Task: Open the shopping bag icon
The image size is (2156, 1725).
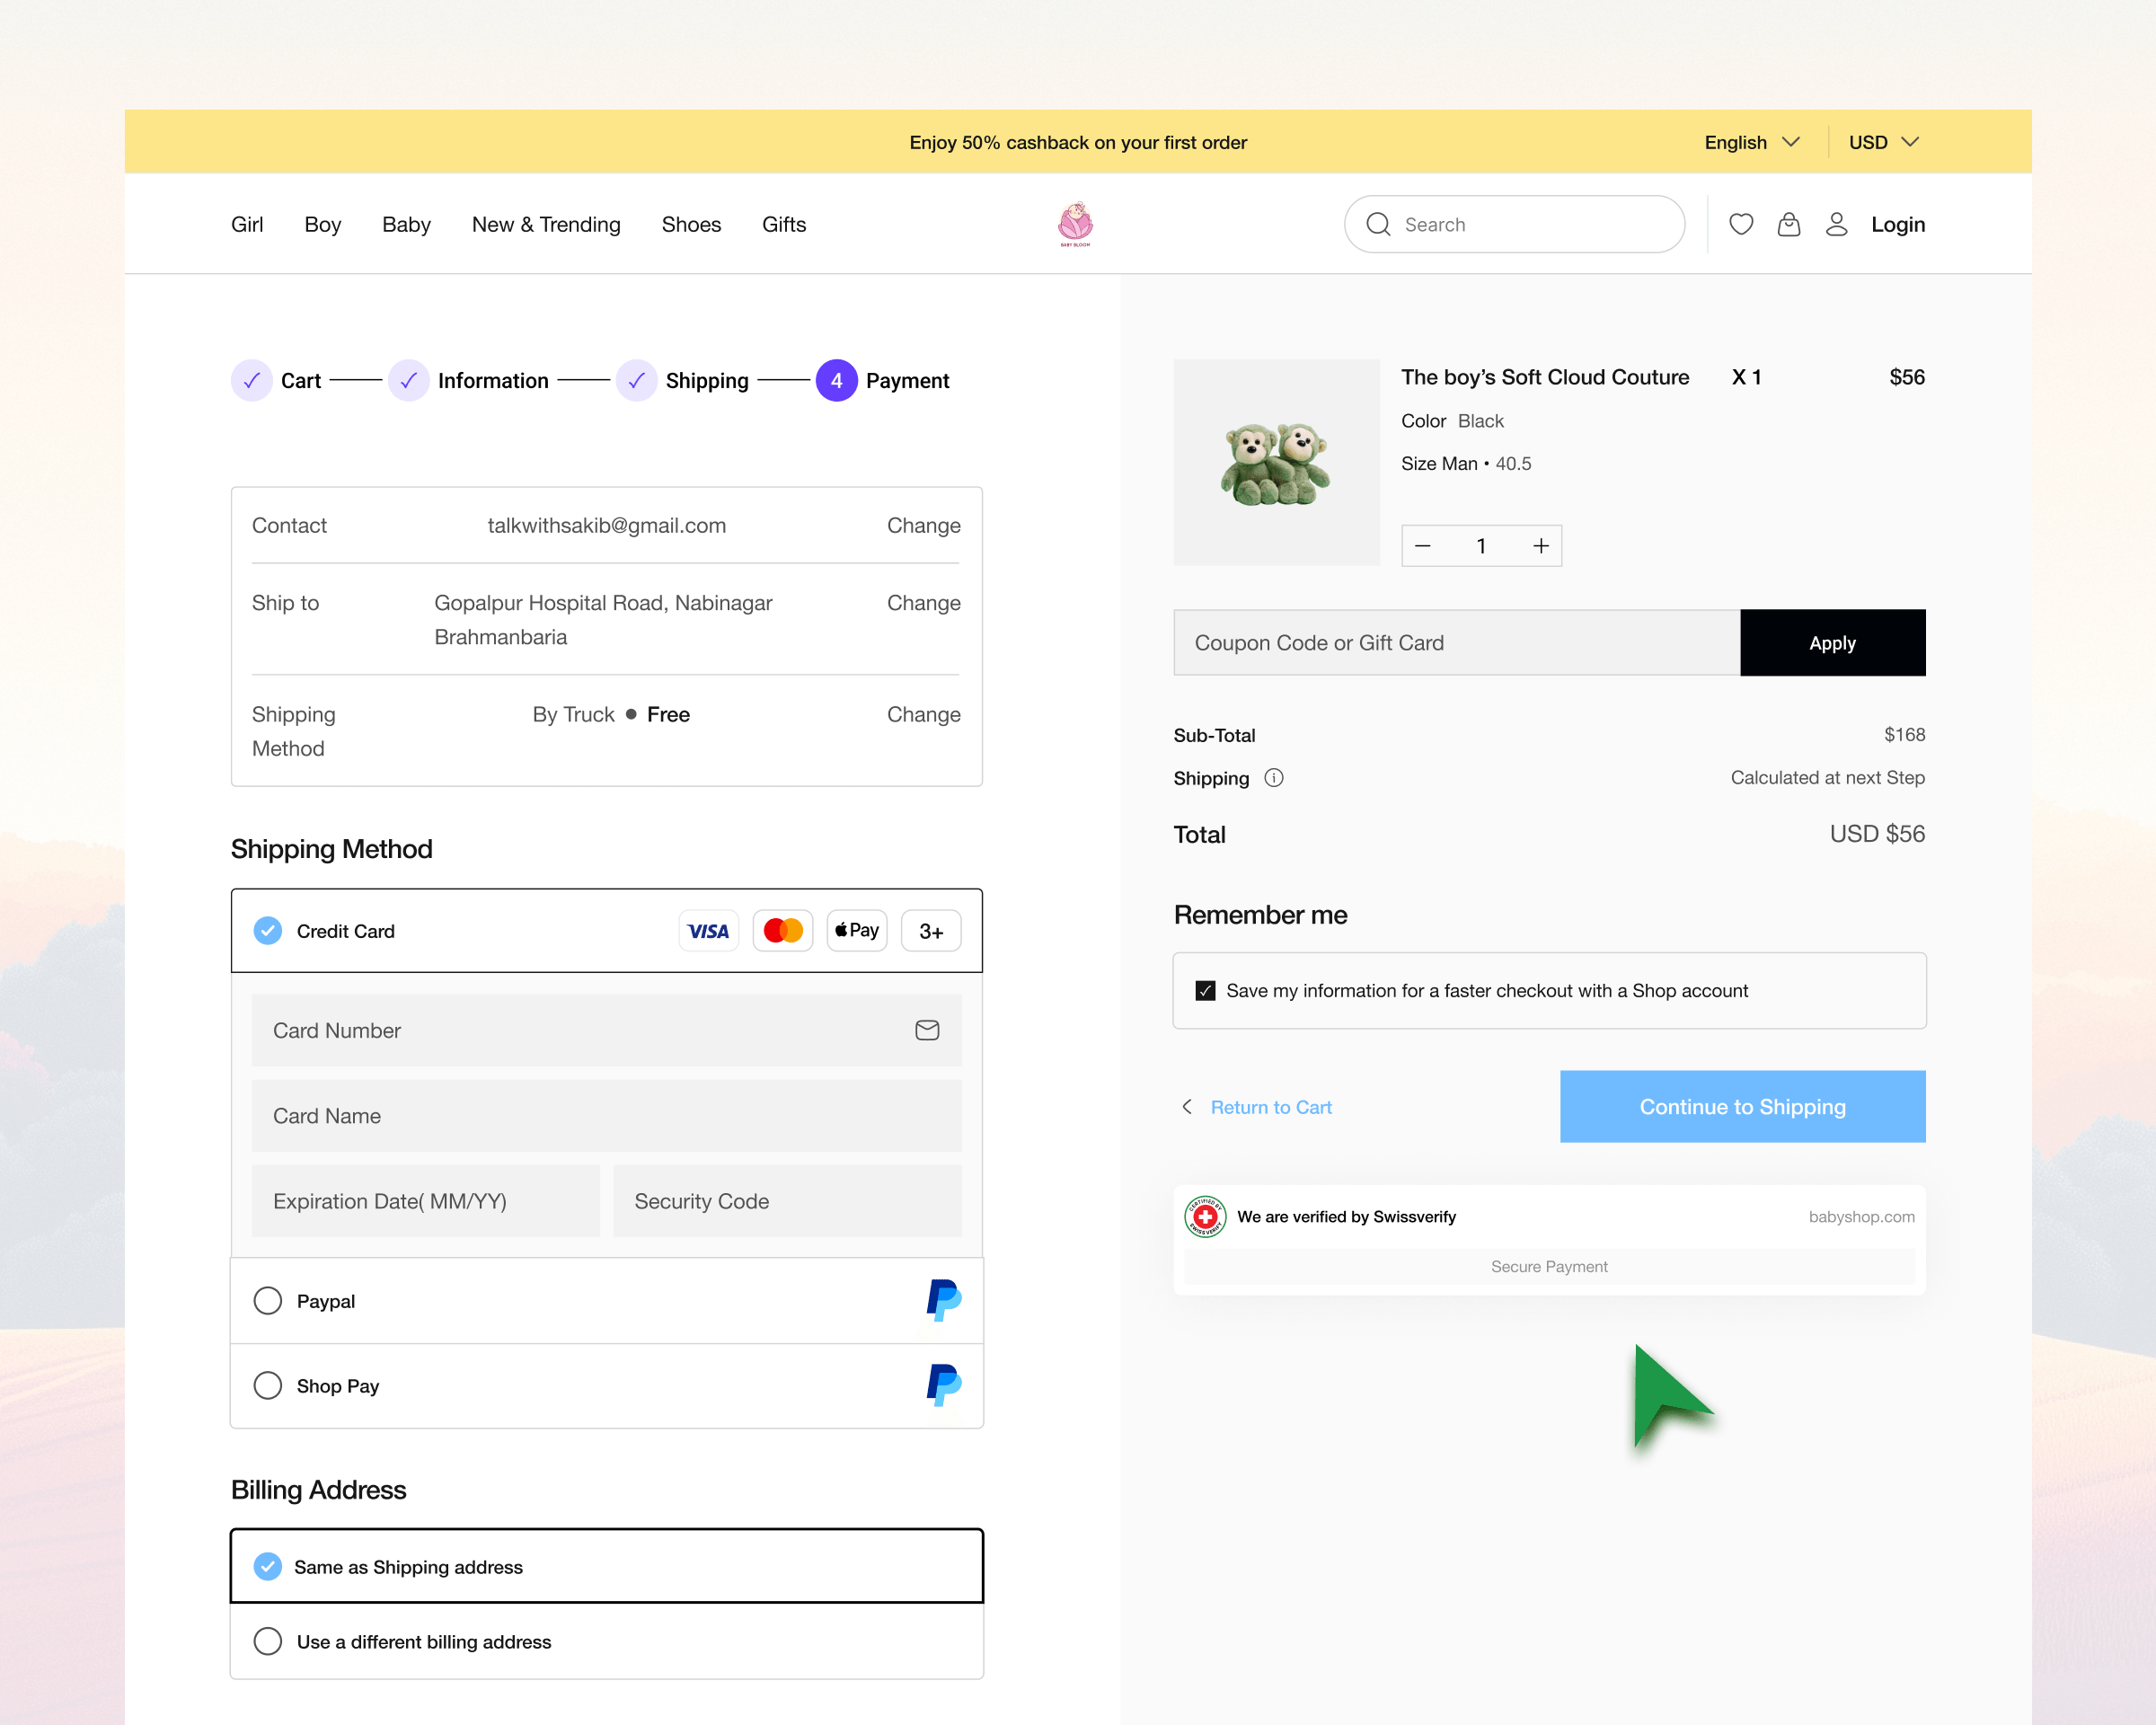Action: (x=1788, y=224)
